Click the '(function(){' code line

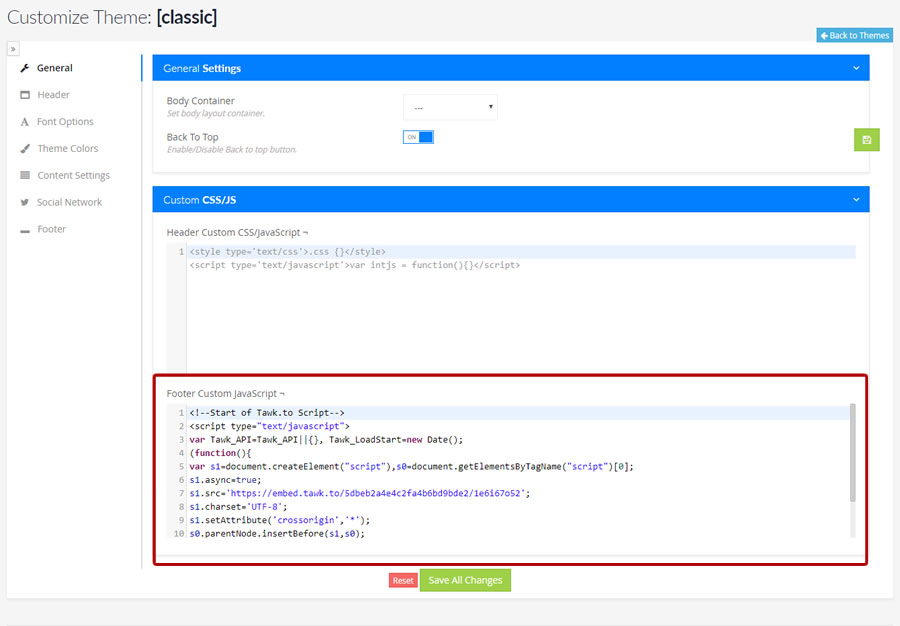[220, 453]
